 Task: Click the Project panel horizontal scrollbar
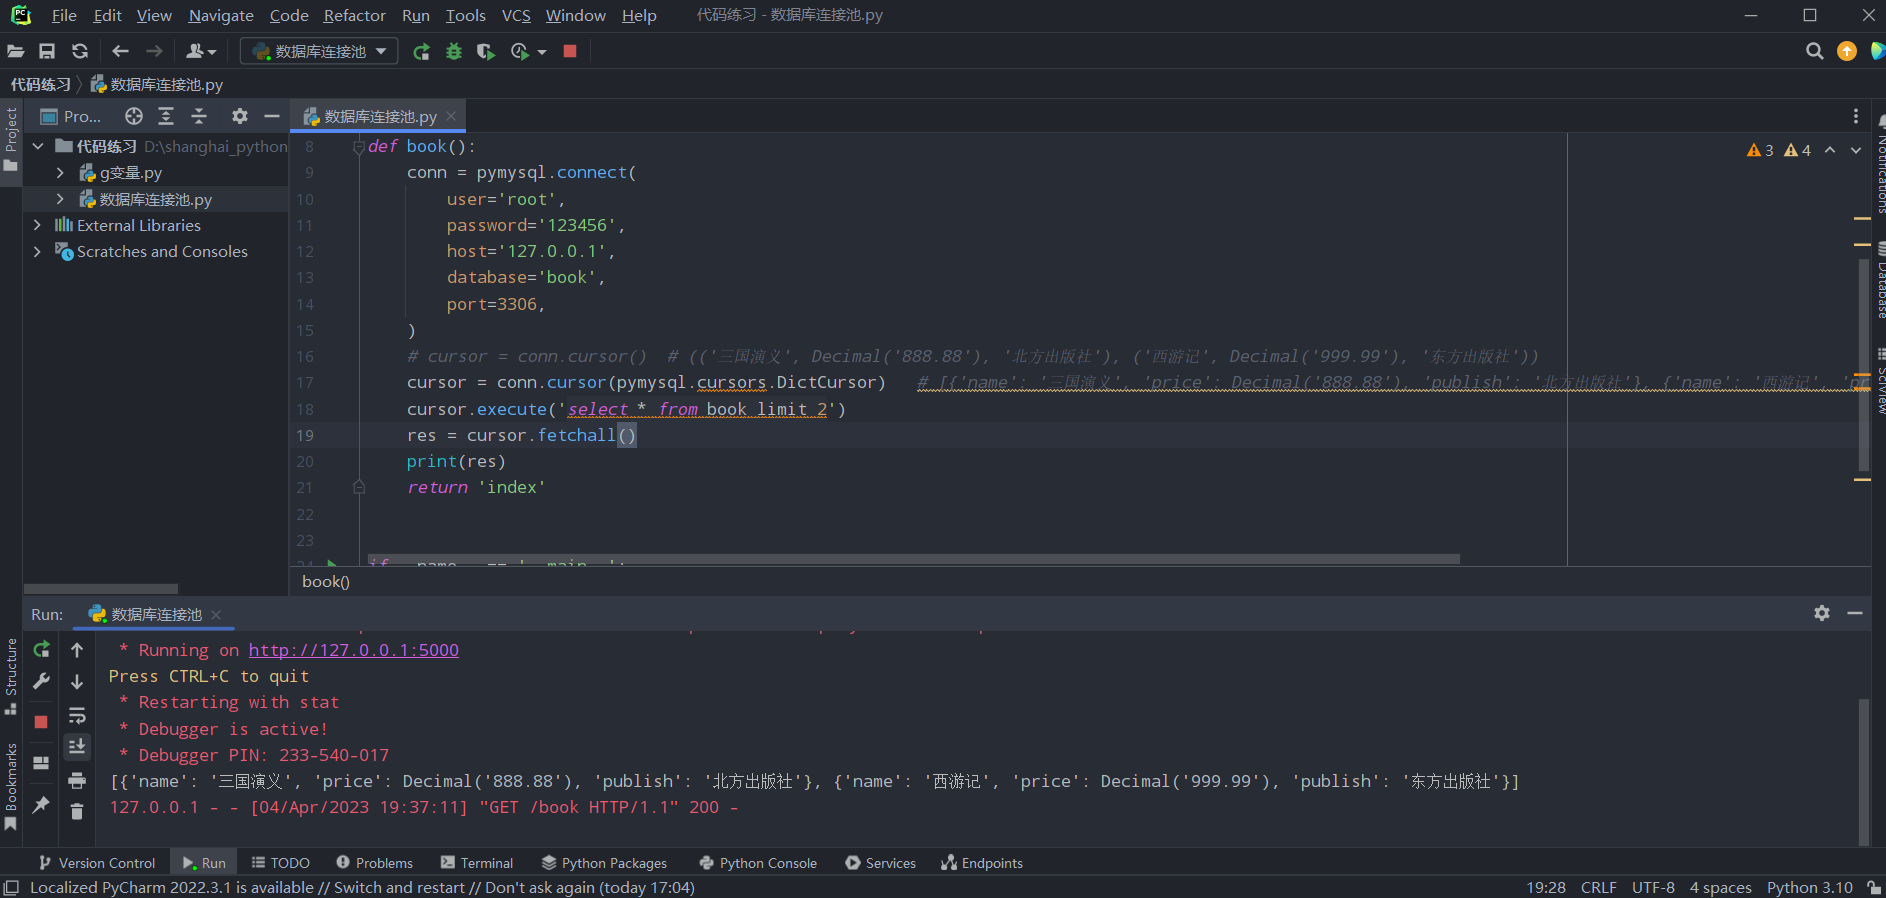(101, 589)
